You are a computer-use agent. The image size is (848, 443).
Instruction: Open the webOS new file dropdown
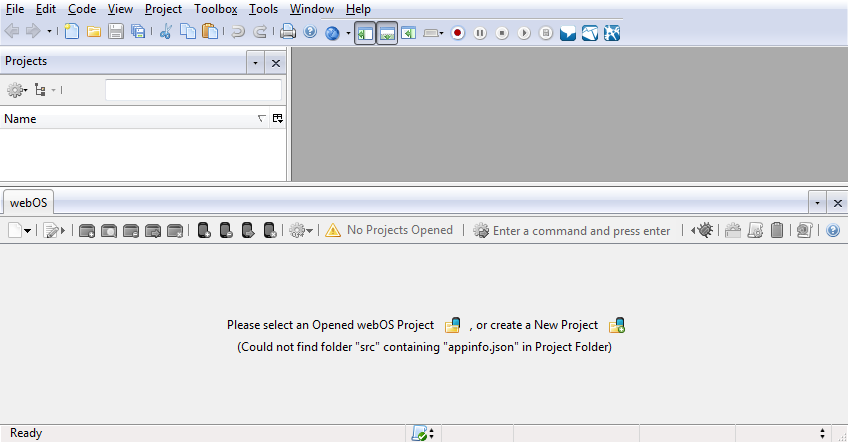(x=19, y=230)
